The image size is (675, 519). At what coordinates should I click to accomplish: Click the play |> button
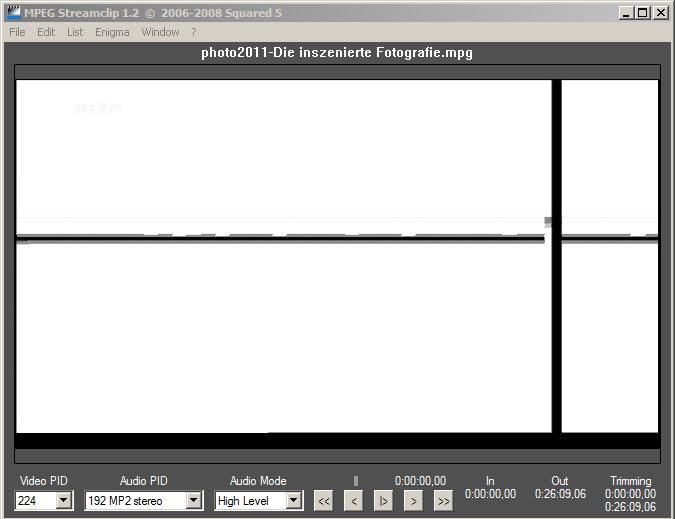coord(383,501)
